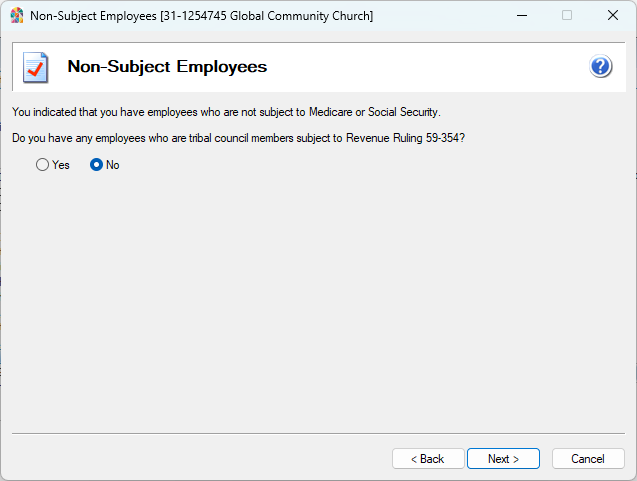Click the blue help question mark icon
The height and width of the screenshot is (481, 637).
tap(600, 67)
